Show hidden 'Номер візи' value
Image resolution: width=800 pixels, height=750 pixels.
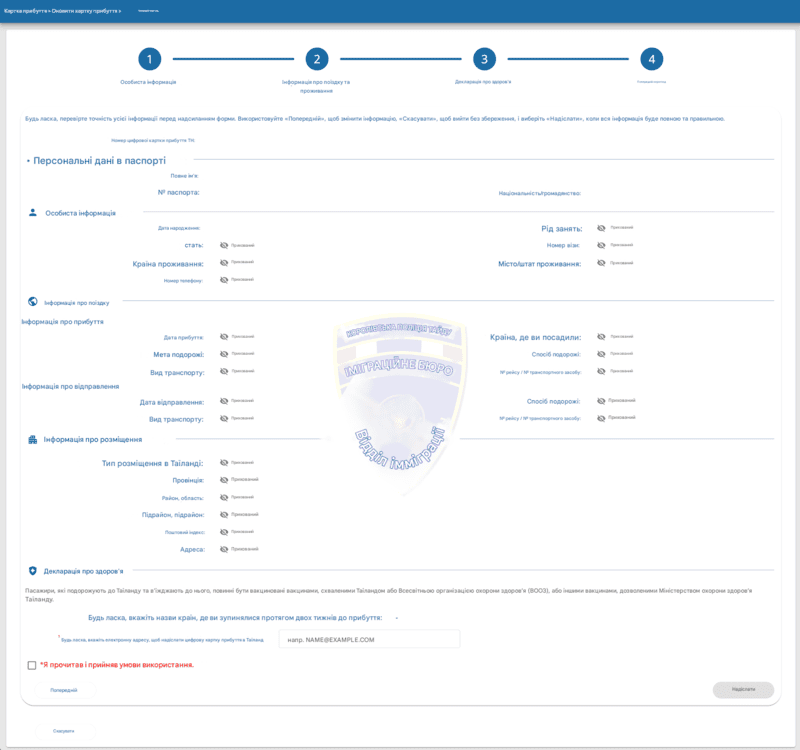(x=602, y=245)
